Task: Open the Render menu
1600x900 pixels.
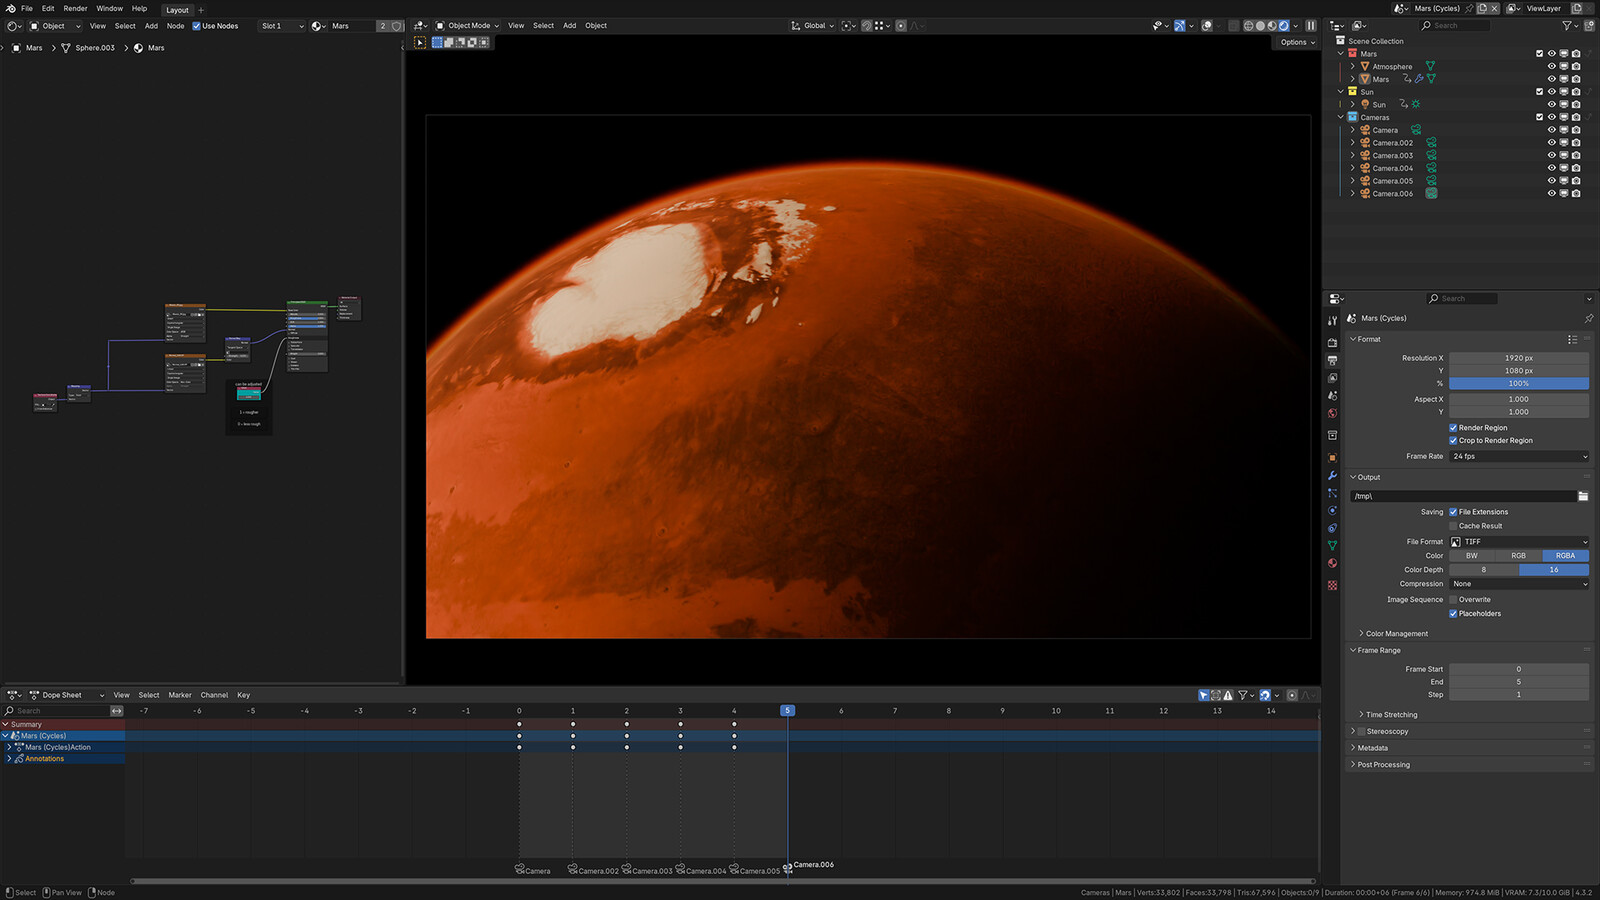Action: [75, 8]
